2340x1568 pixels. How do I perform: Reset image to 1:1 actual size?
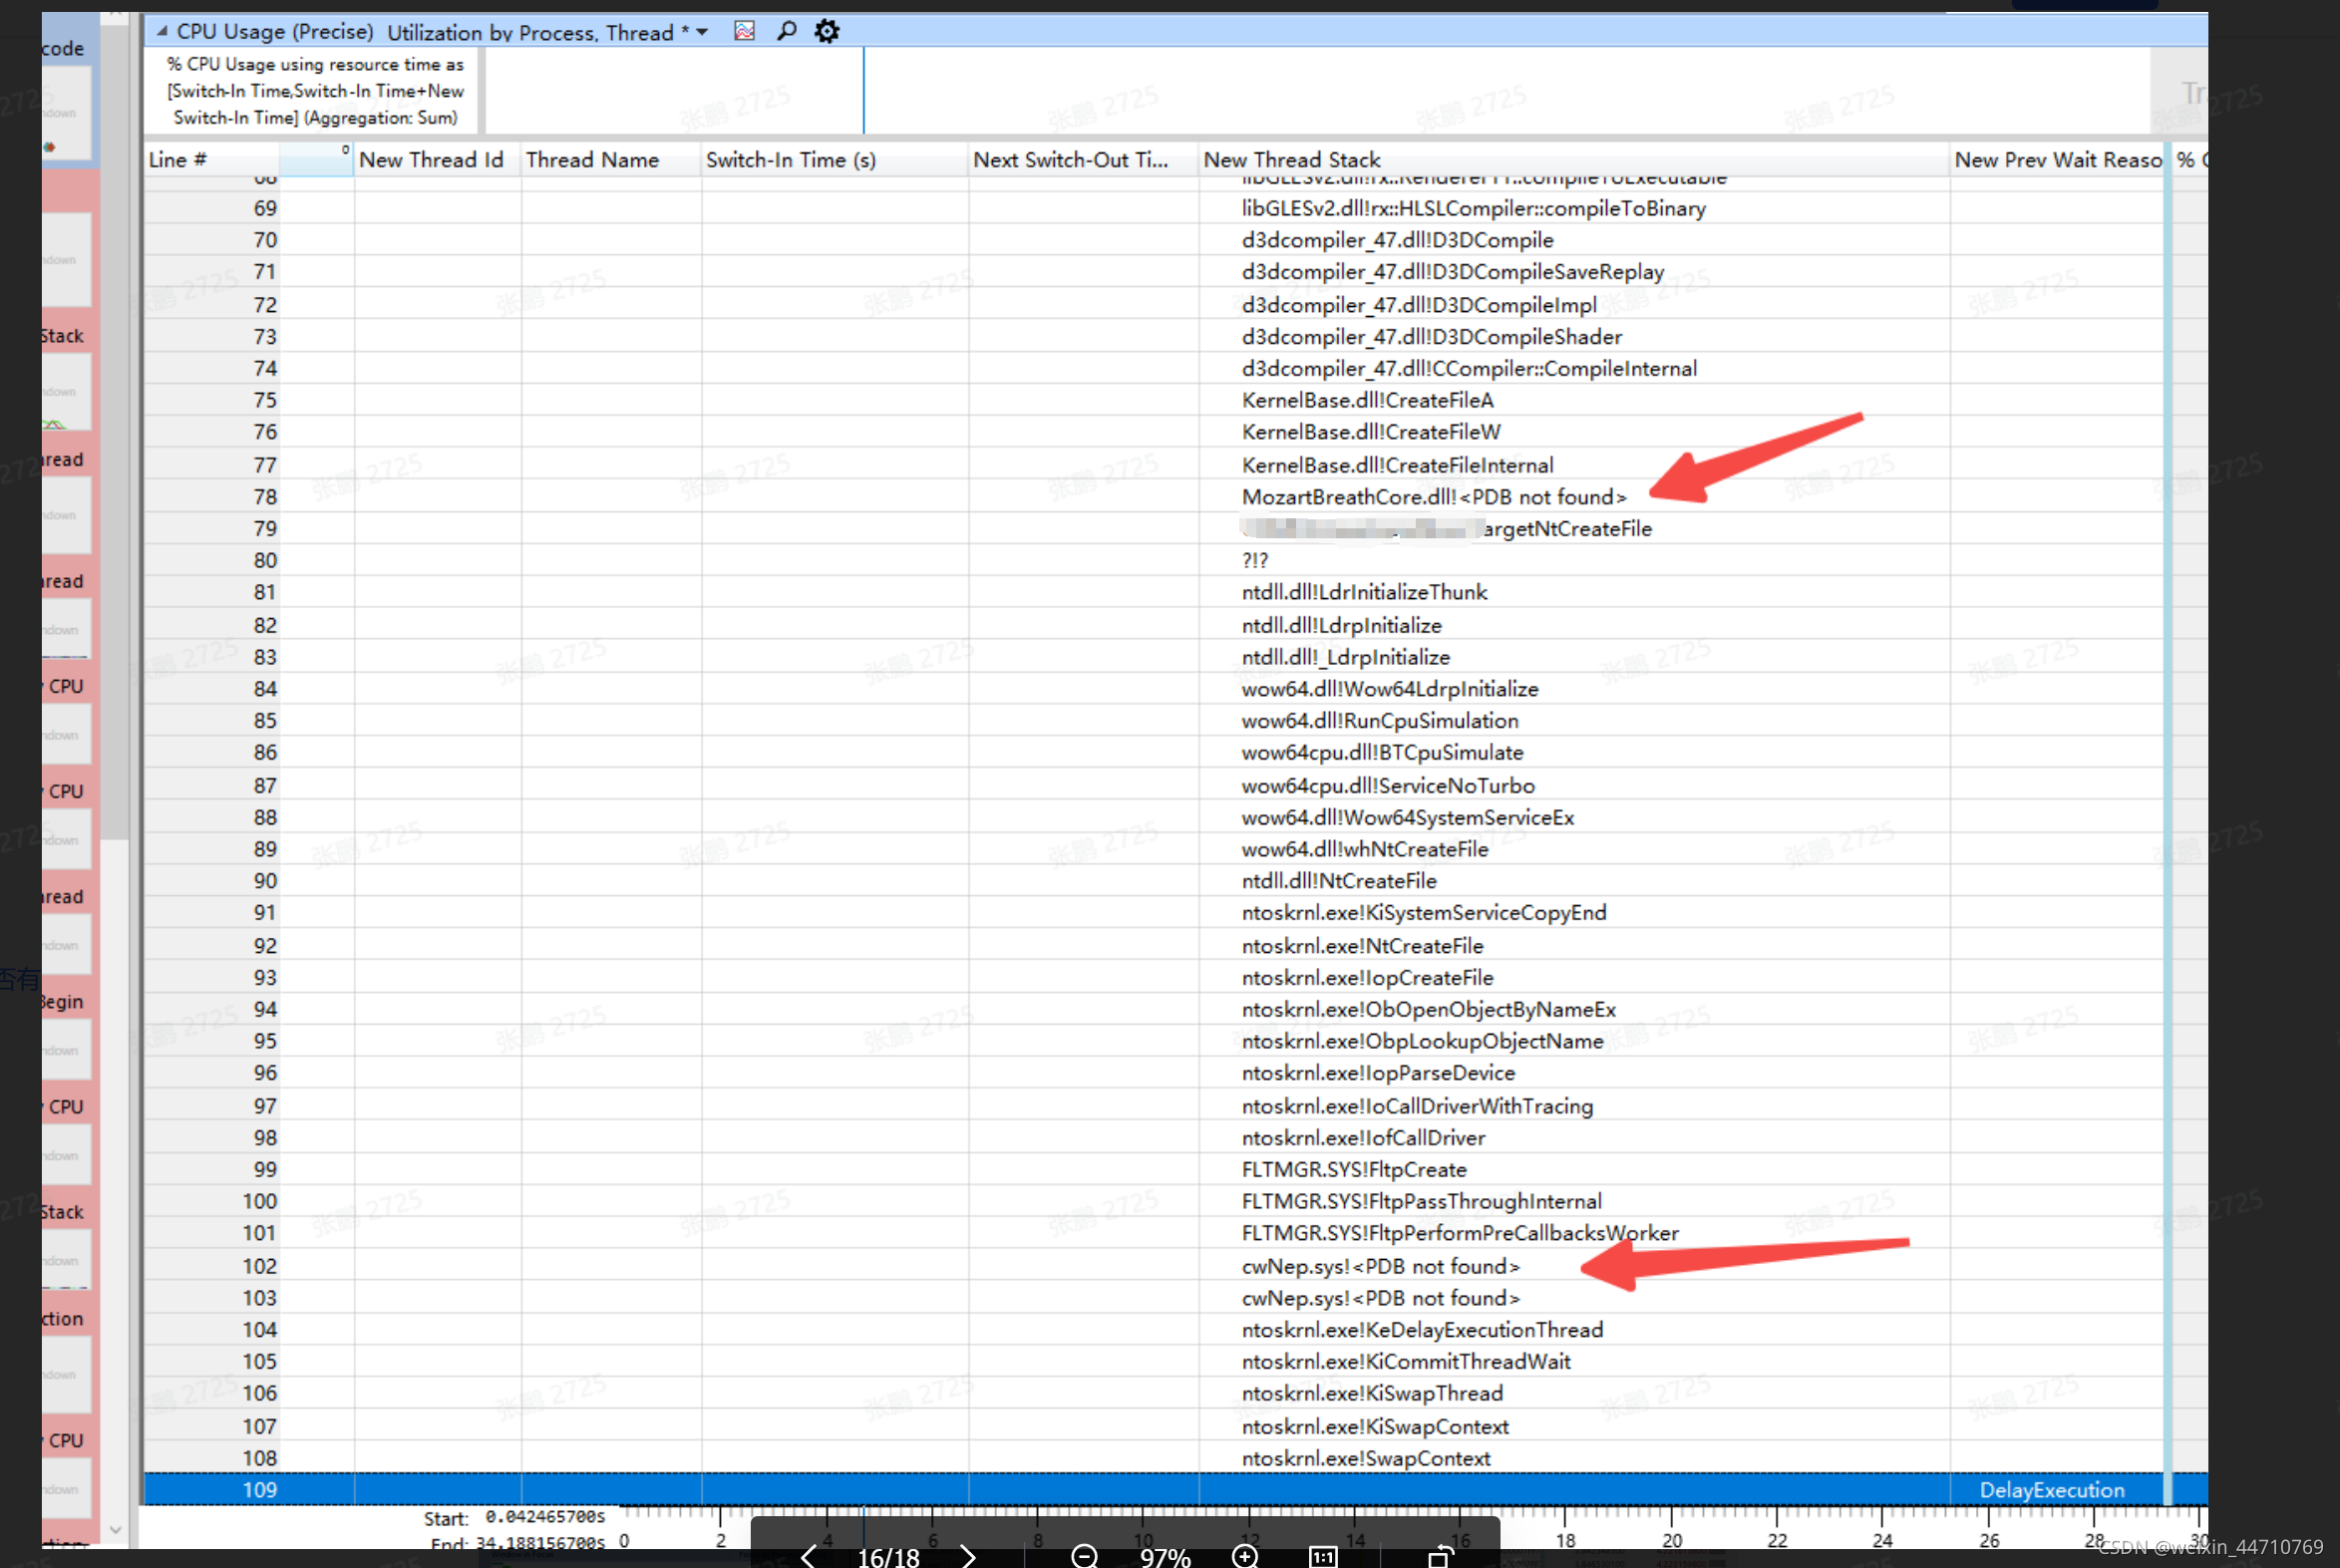click(1323, 1556)
